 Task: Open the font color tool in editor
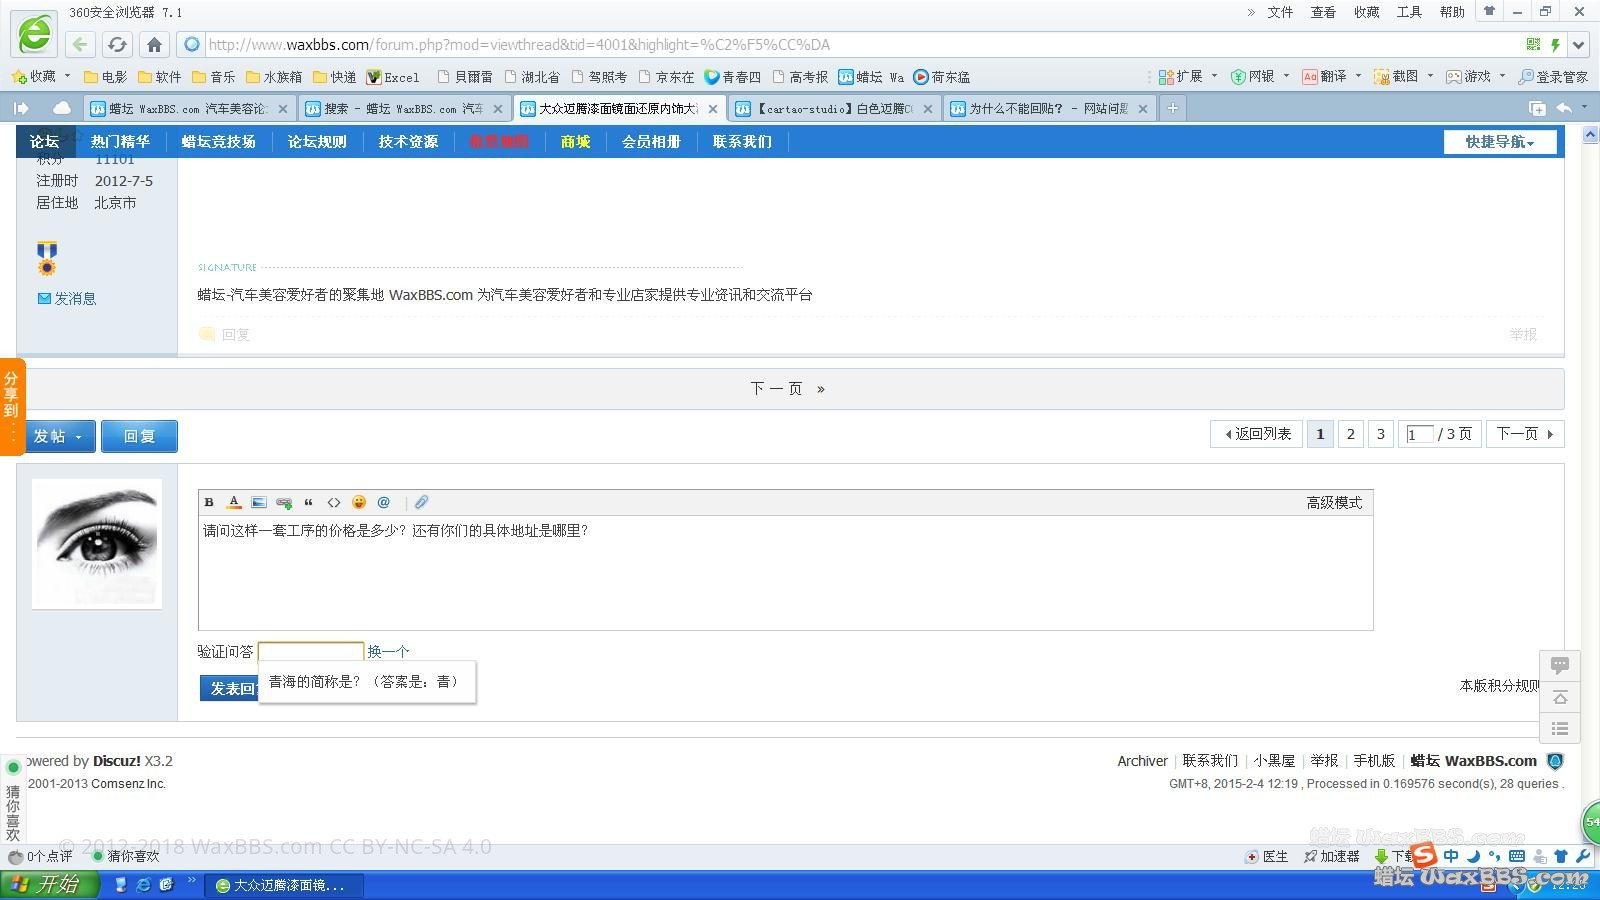[x=234, y=502]
